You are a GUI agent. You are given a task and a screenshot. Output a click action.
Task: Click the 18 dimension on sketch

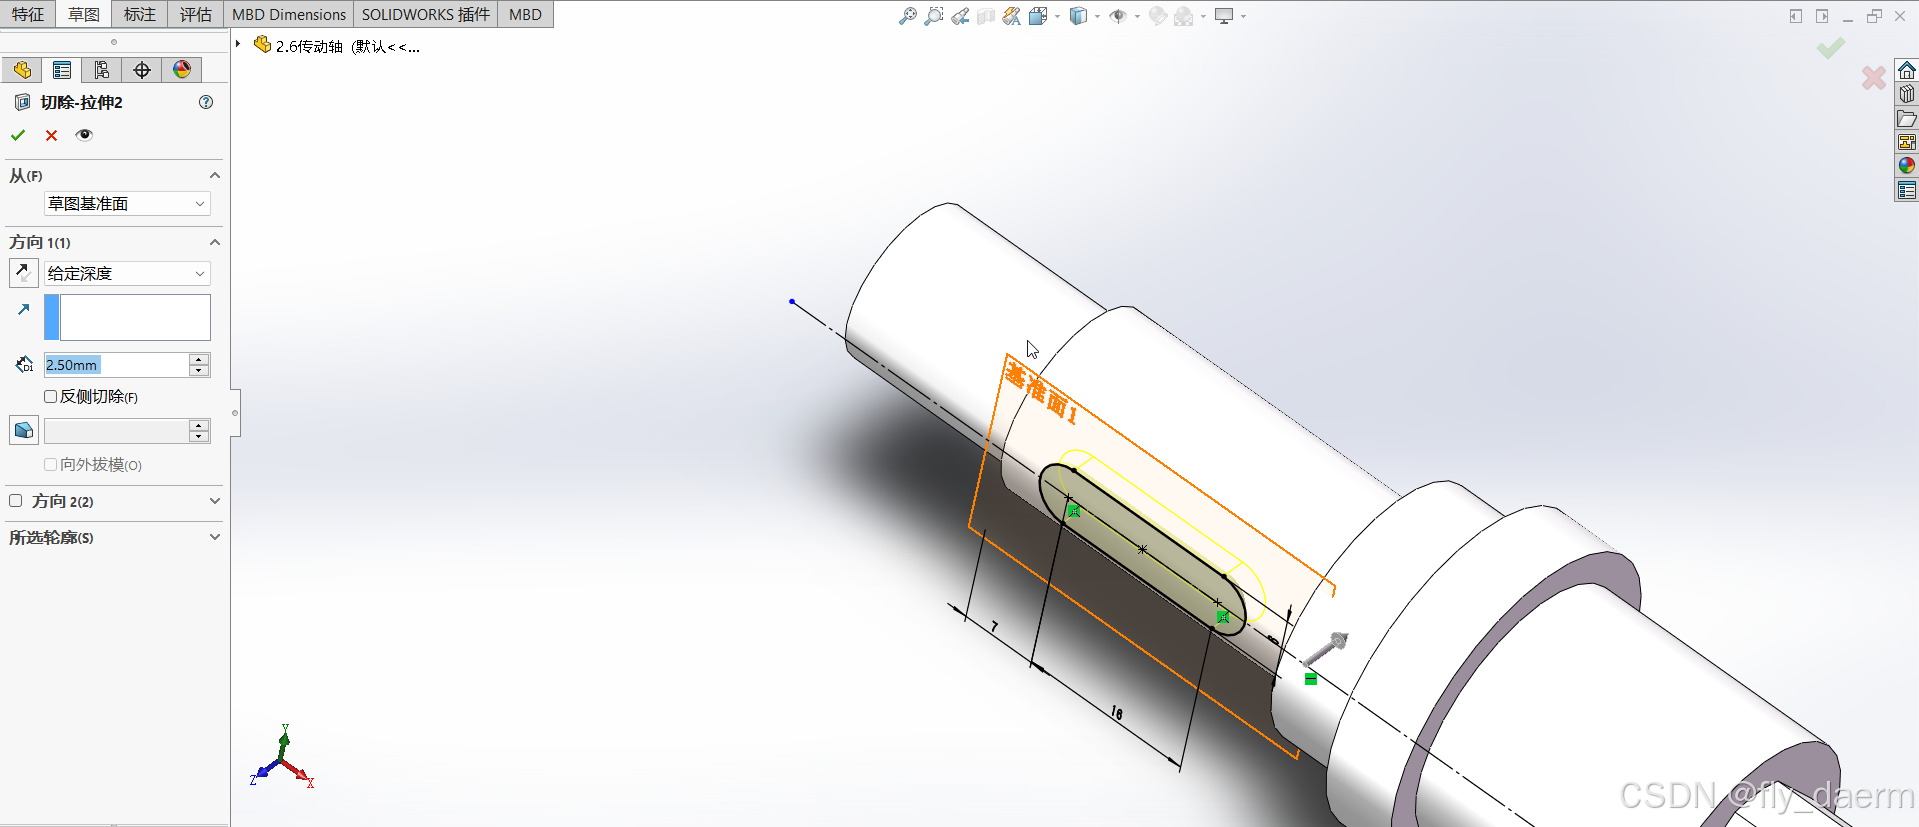(x=1117, y=713)
